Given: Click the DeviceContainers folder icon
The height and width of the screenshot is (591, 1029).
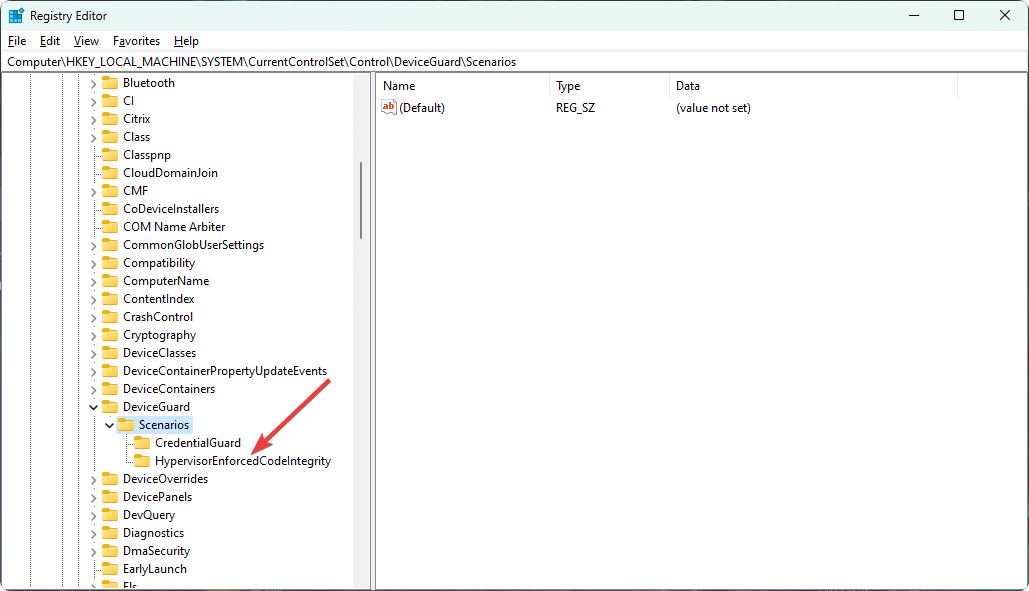Looking at the screenshot, I should pos(110,388).
